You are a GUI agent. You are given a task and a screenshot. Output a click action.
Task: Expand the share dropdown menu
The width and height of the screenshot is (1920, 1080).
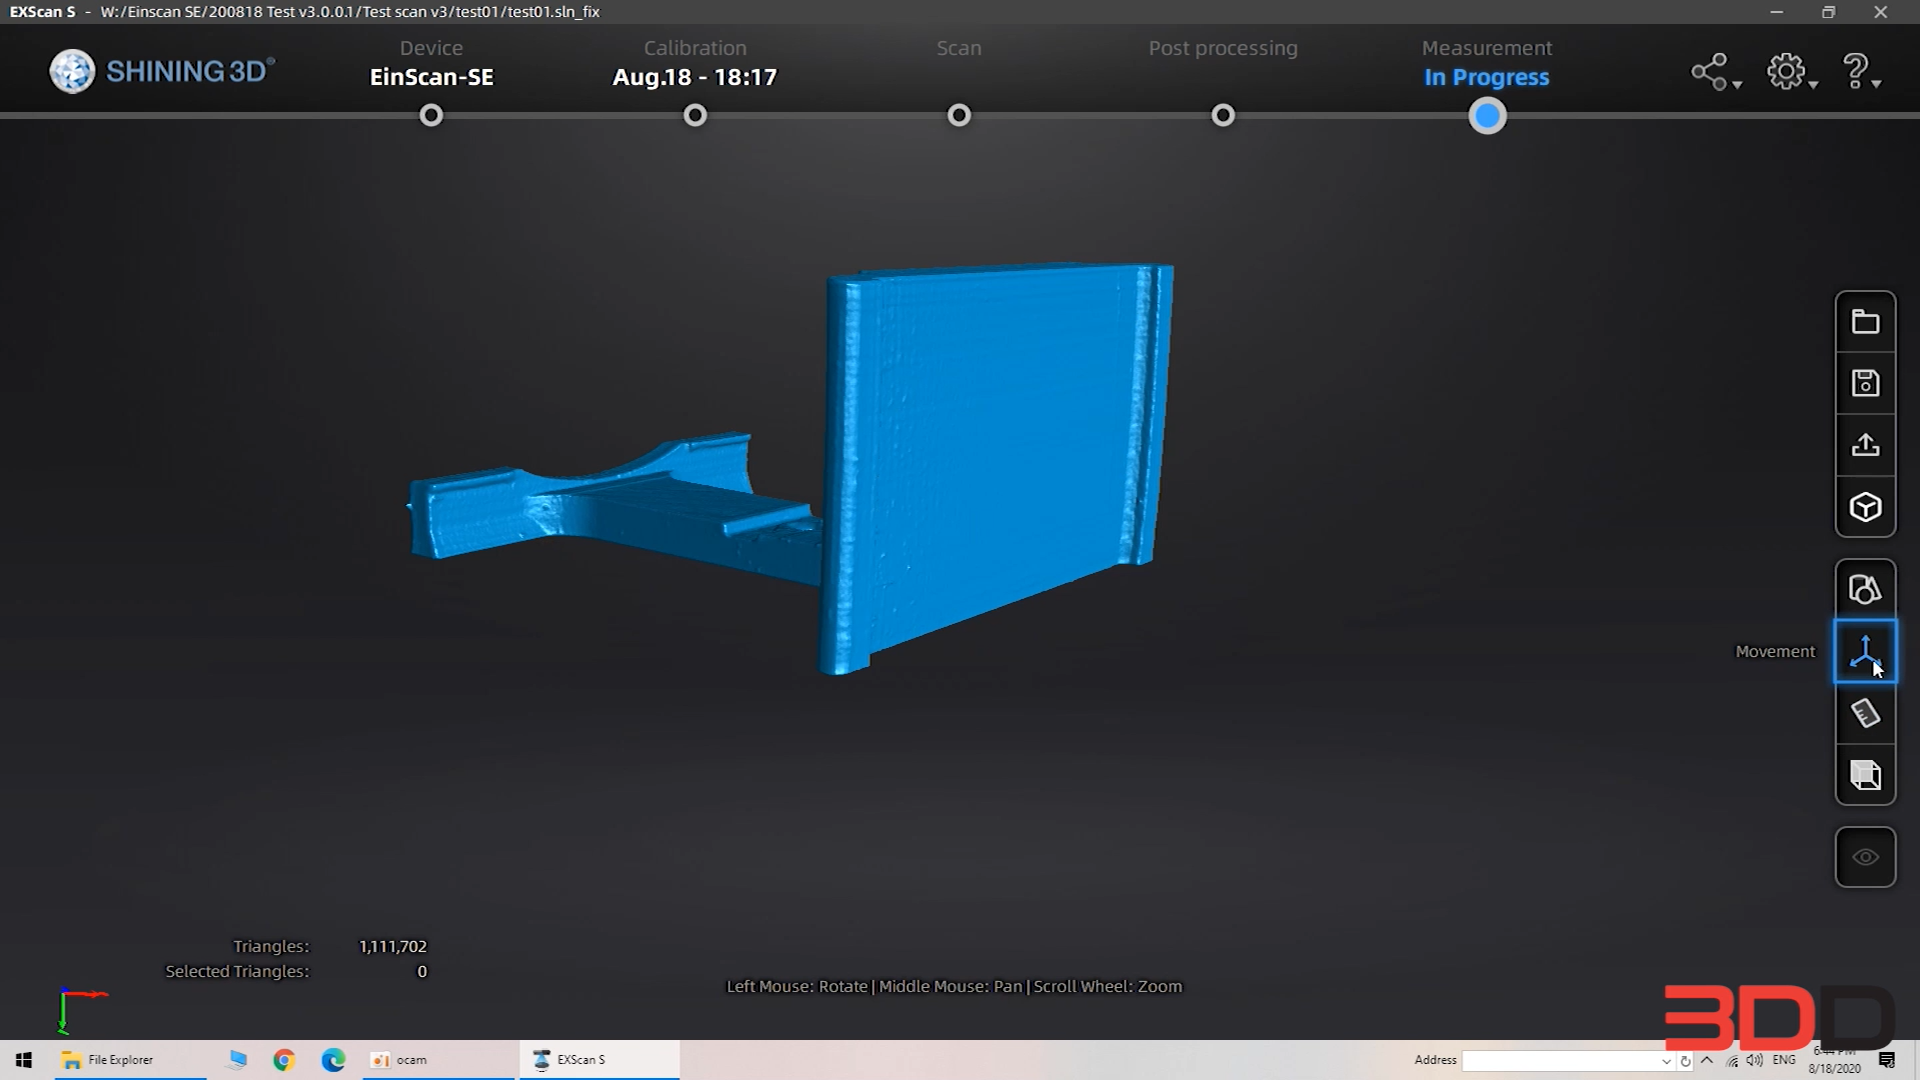pyautogui.click(x=1715, y=72)
